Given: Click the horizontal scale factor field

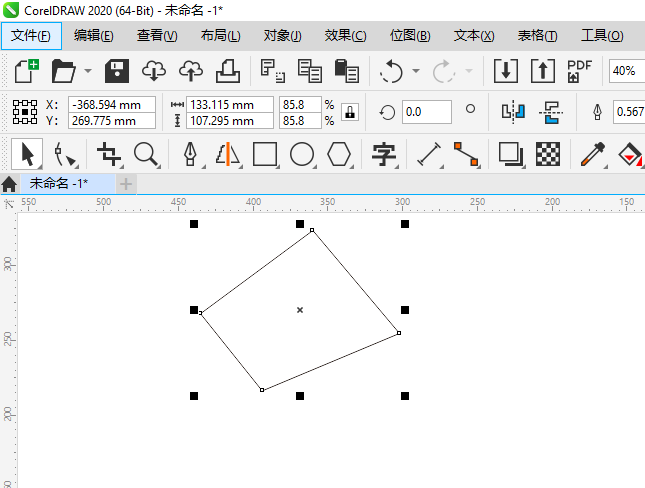Looking at the screenshot, I should point(300,105).
